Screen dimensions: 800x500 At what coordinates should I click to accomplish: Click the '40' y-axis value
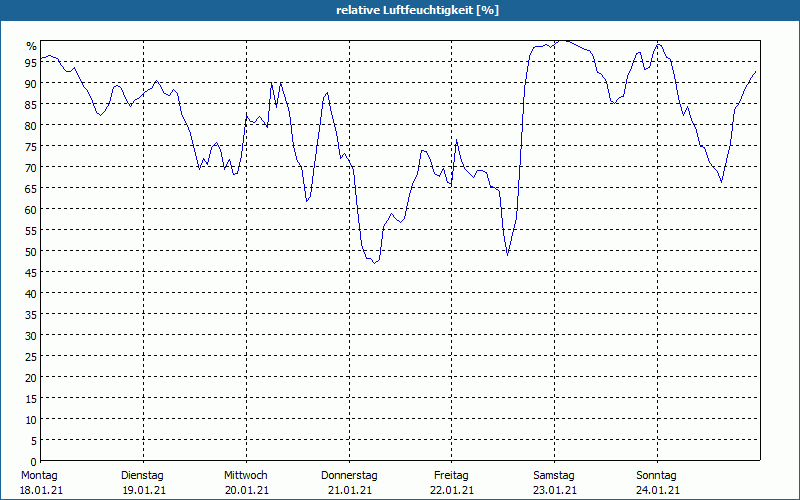coord(31,294)
